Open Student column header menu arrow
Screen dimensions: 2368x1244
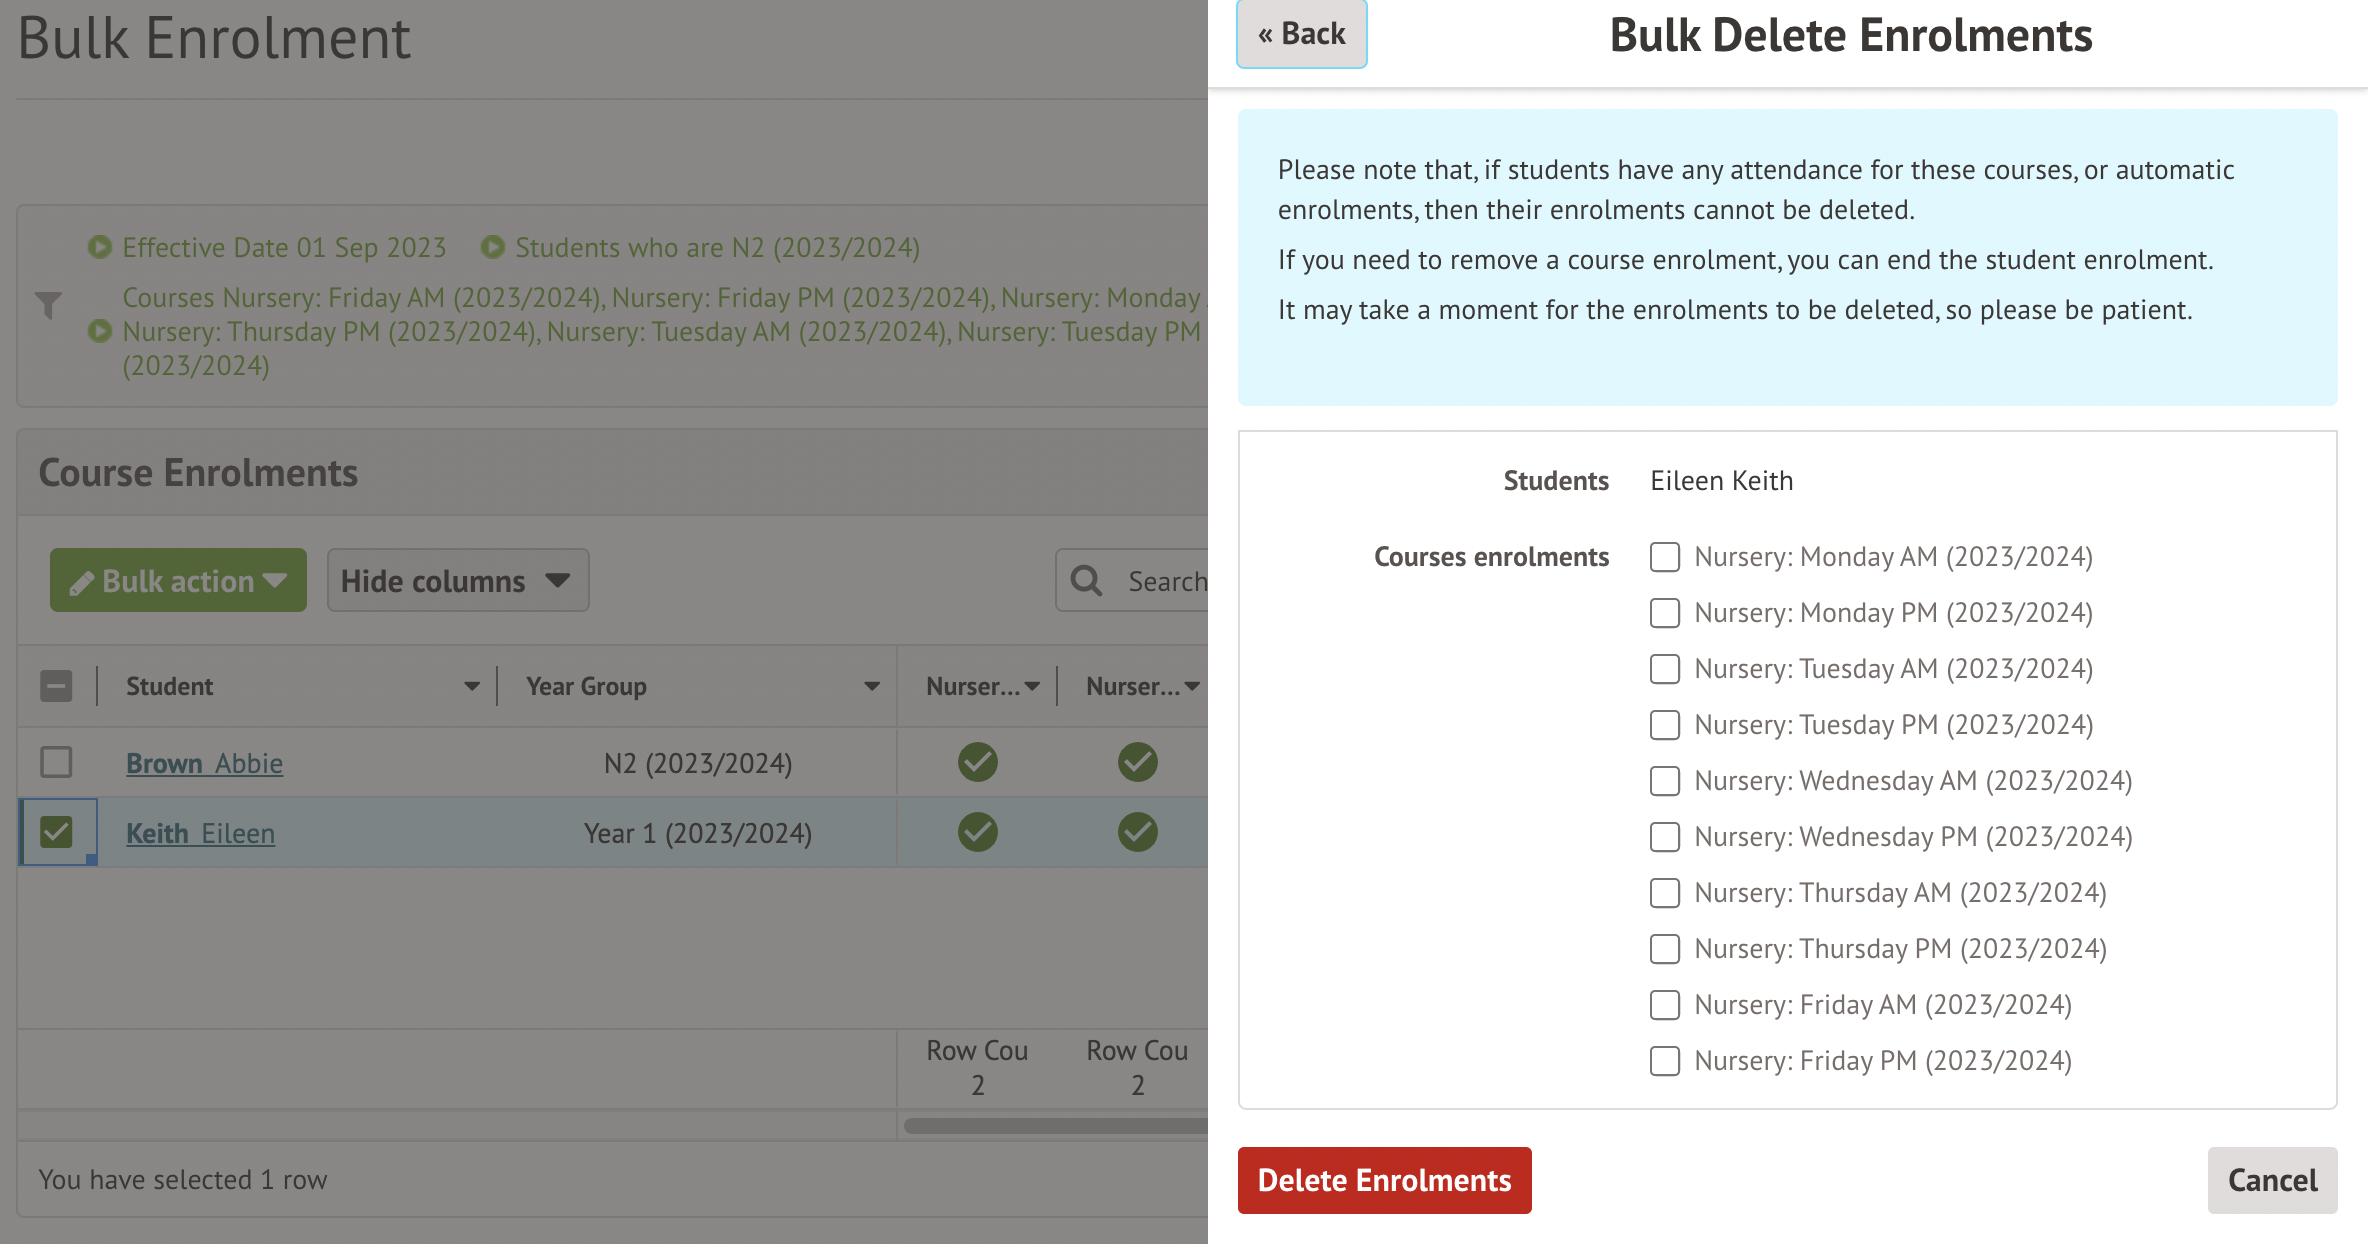[x=471, y=686]
